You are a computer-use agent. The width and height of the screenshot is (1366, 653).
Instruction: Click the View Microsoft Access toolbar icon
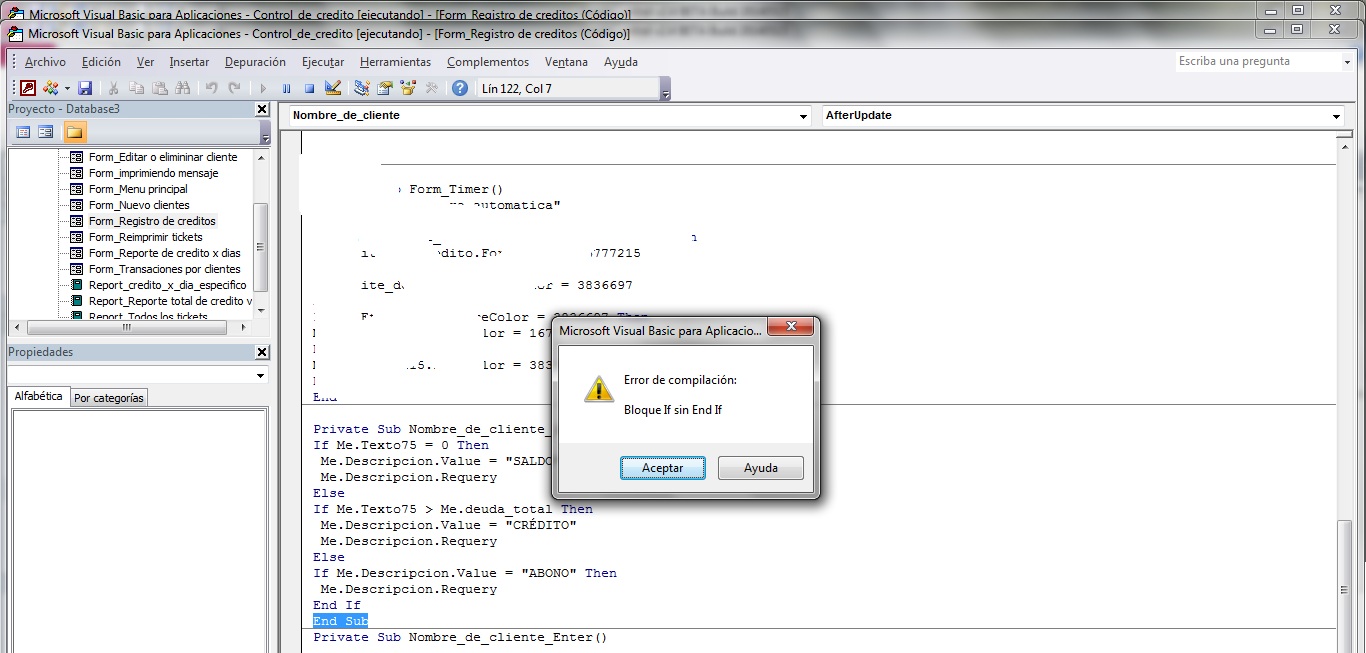coord(28,88)
